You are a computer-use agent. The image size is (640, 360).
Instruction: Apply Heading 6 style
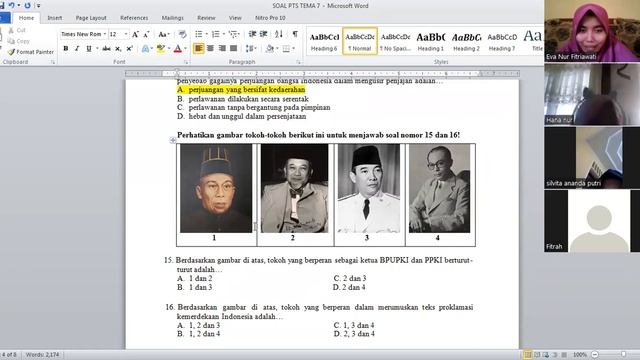click(x=324, y=42)
